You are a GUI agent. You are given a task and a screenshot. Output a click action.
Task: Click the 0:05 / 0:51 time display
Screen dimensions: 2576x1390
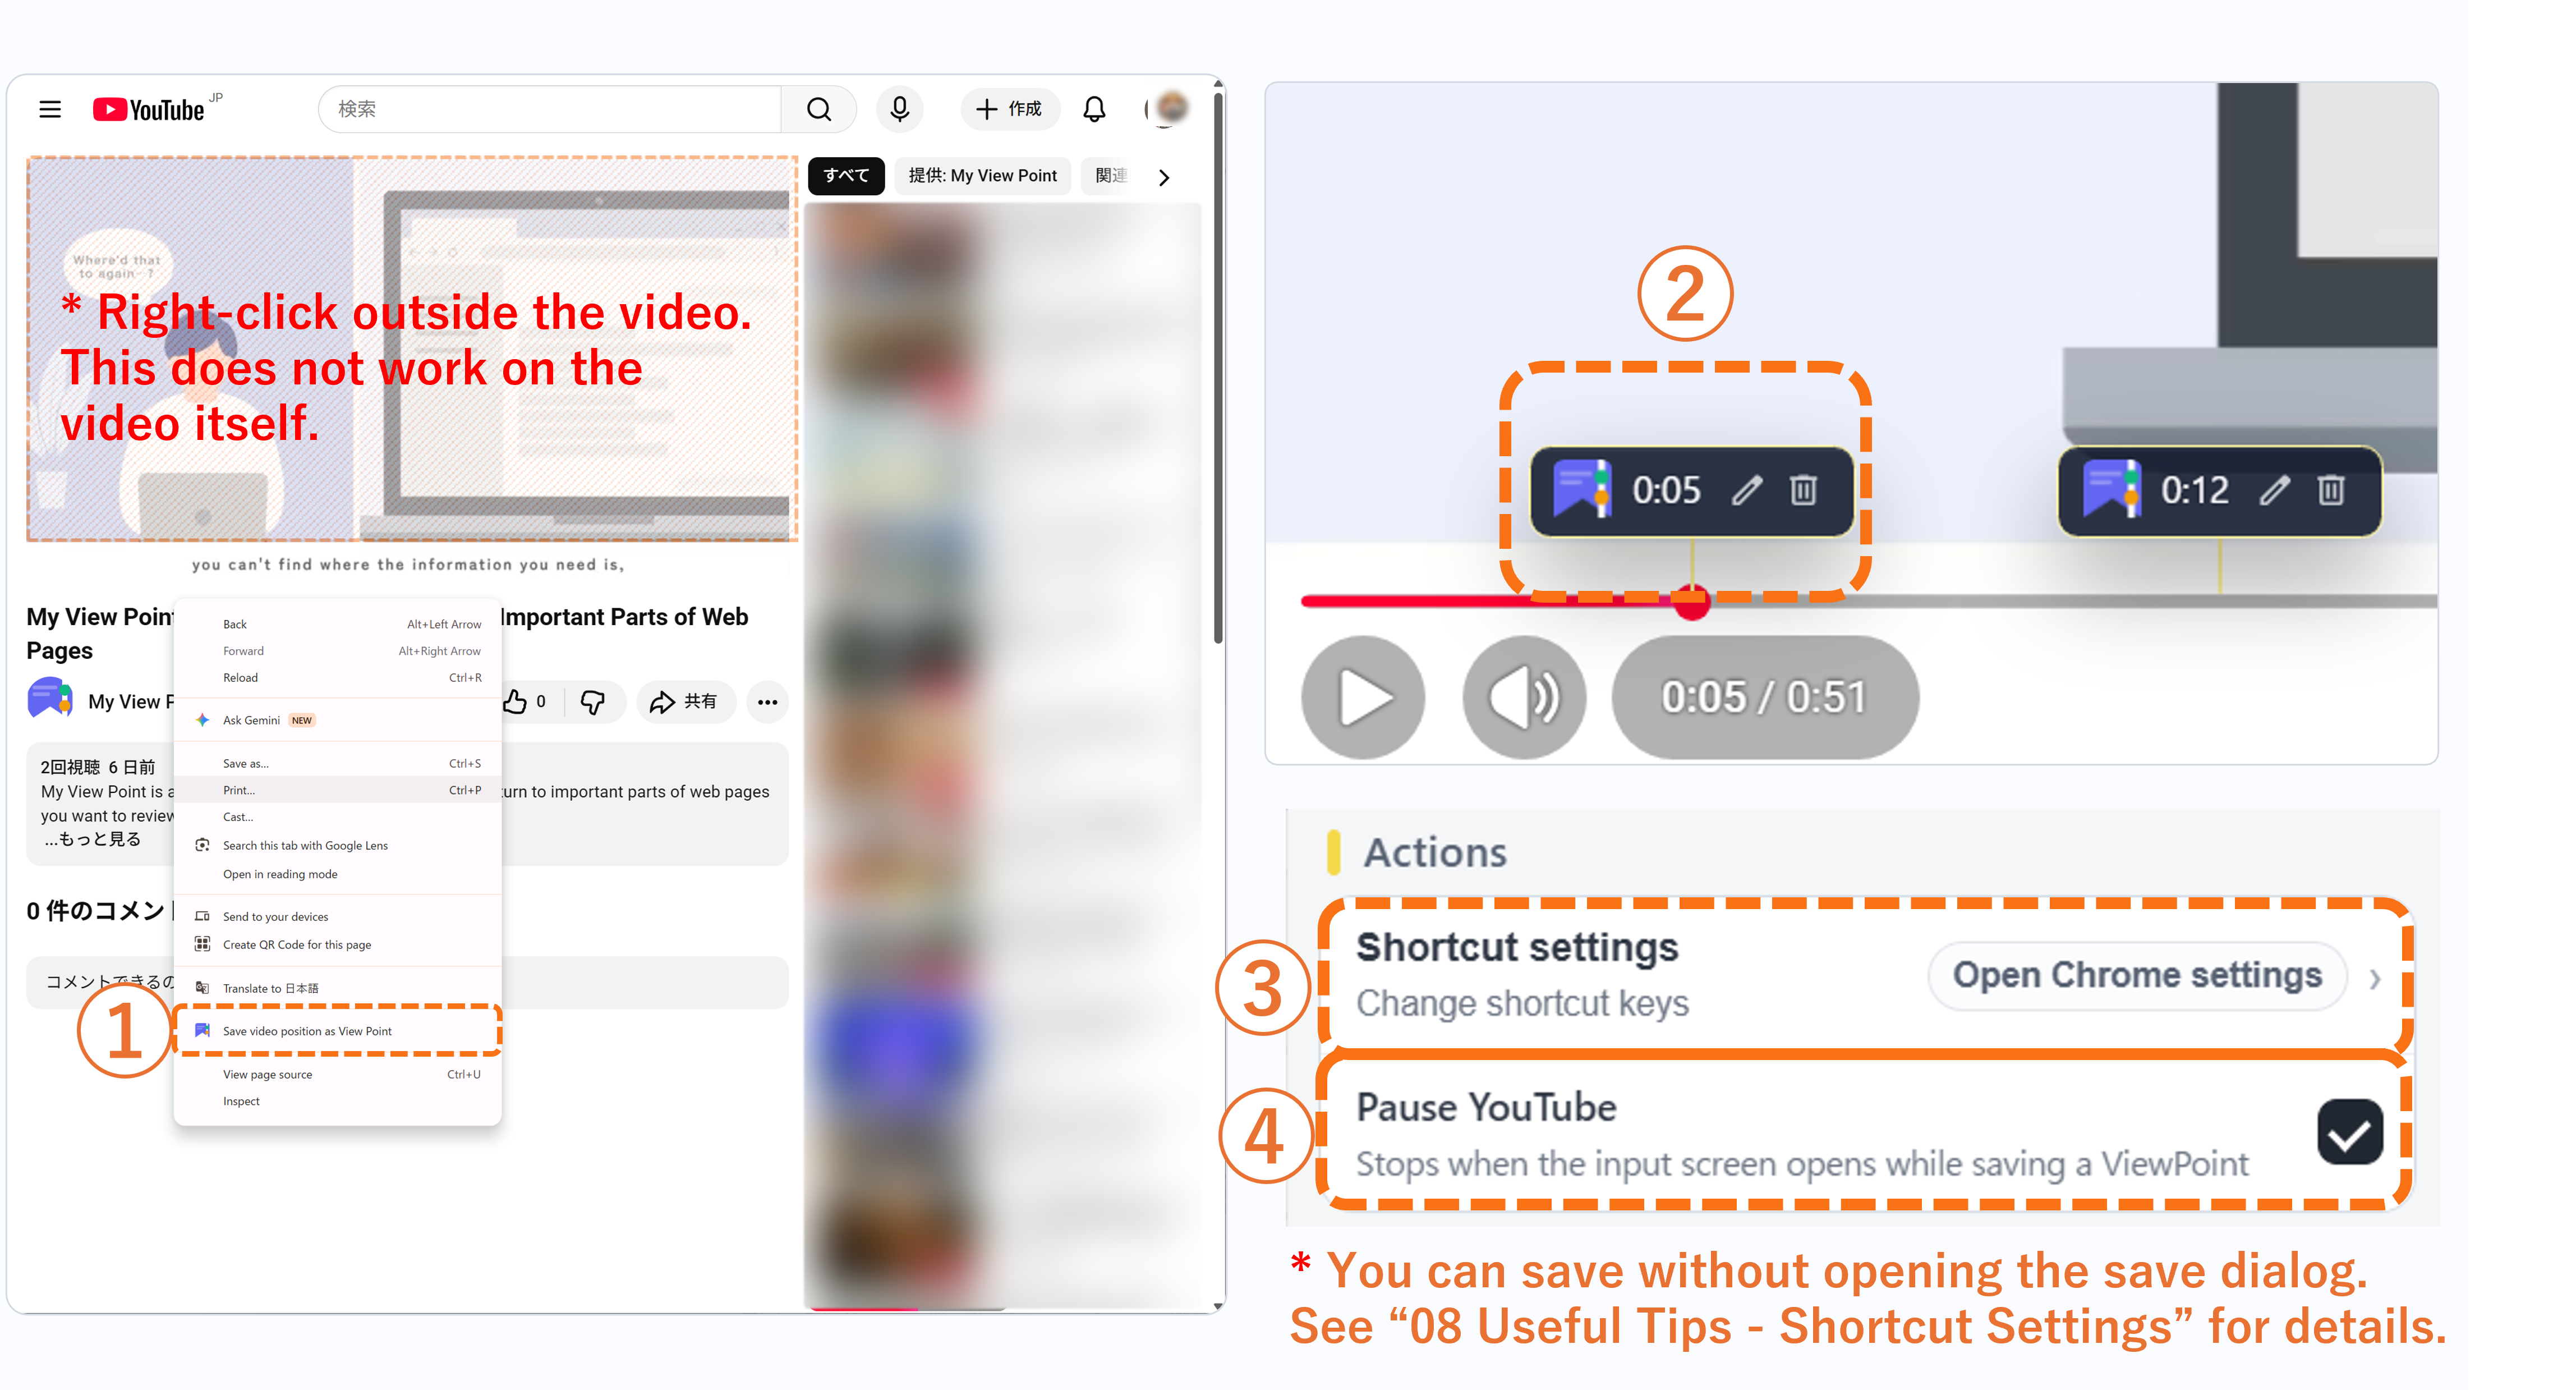point(1764,698)
